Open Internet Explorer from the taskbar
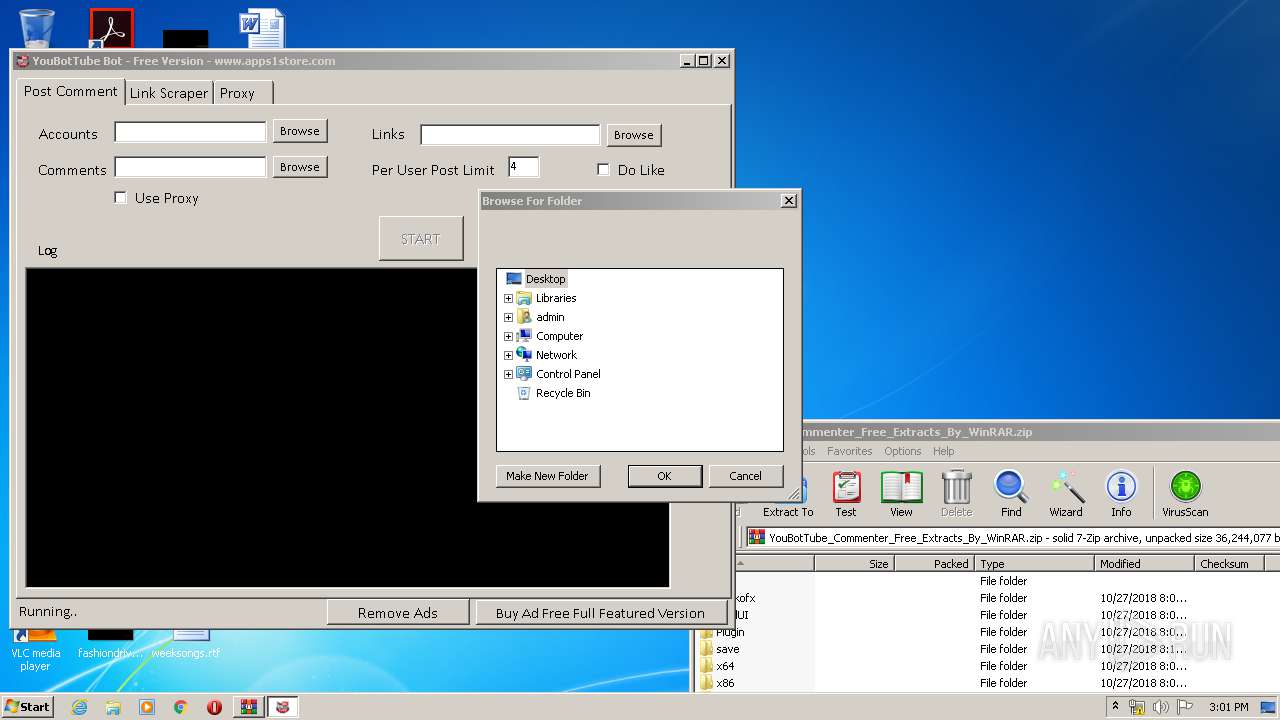The image size is (1280, 720). (79, 707)
